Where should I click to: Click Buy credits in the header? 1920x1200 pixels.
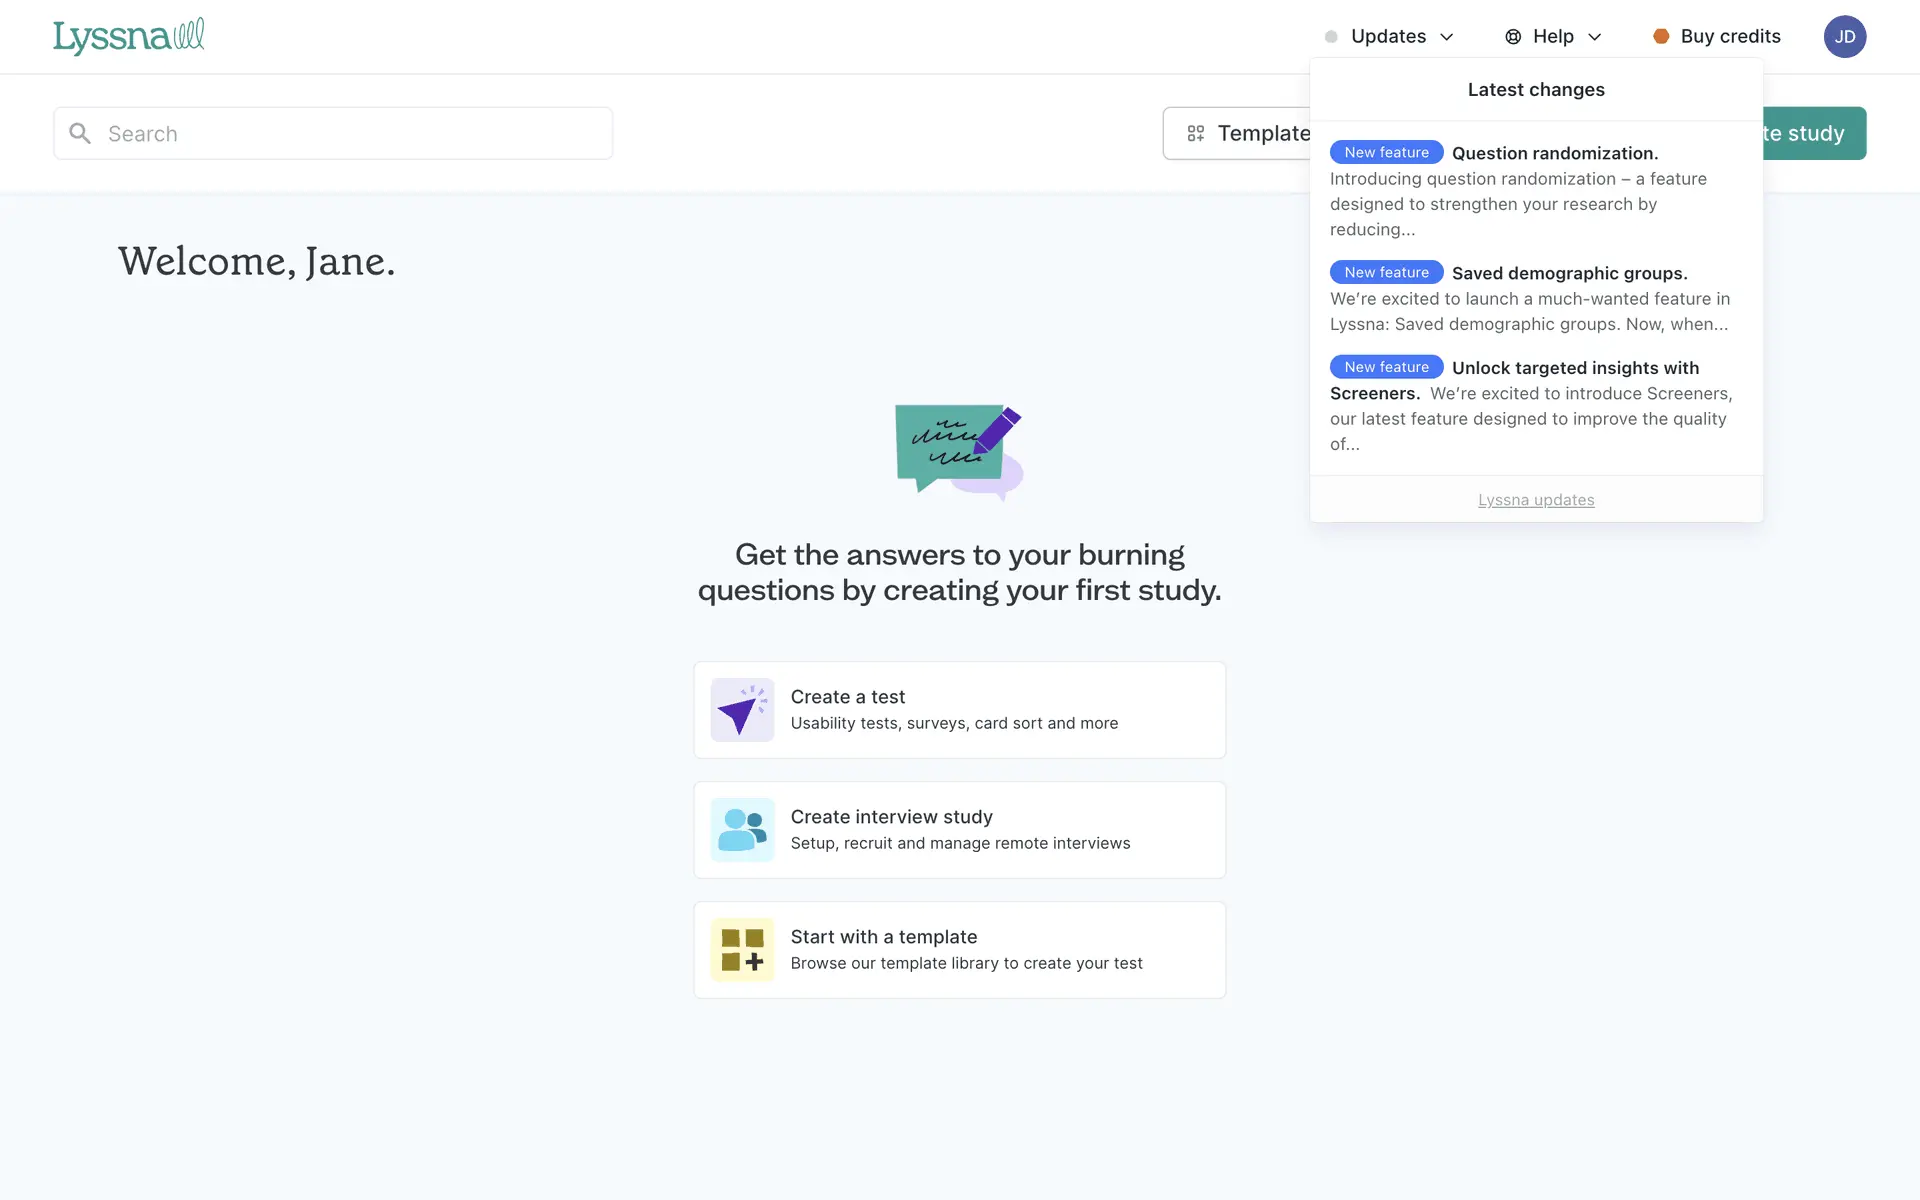[1730, 36]
